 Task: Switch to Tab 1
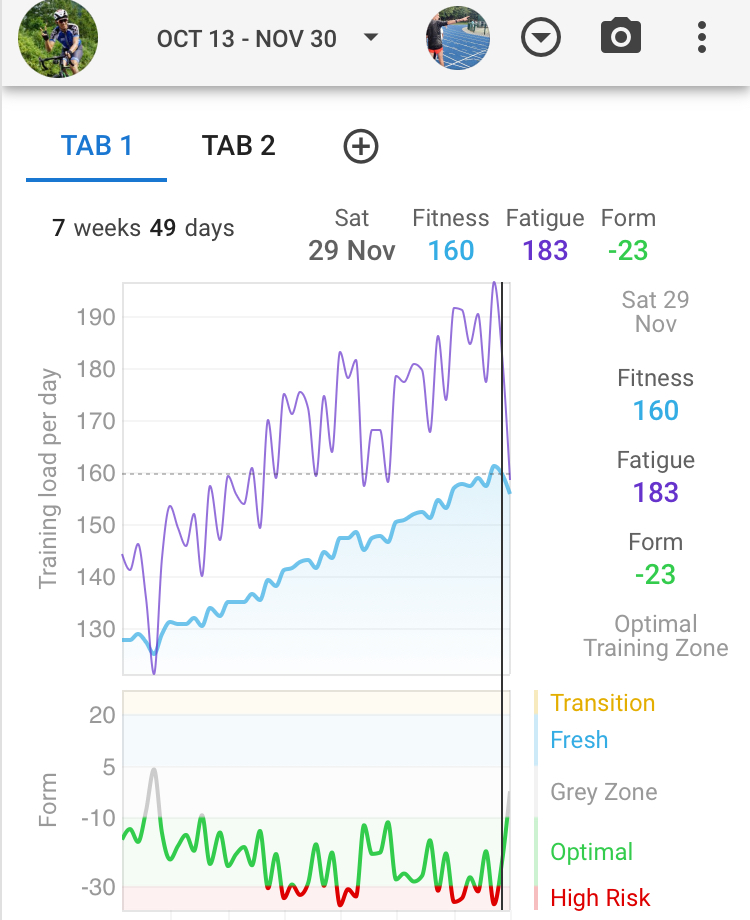96,146
